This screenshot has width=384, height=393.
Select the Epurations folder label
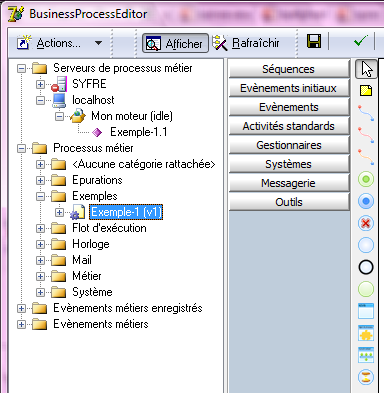tap(97, 180)
